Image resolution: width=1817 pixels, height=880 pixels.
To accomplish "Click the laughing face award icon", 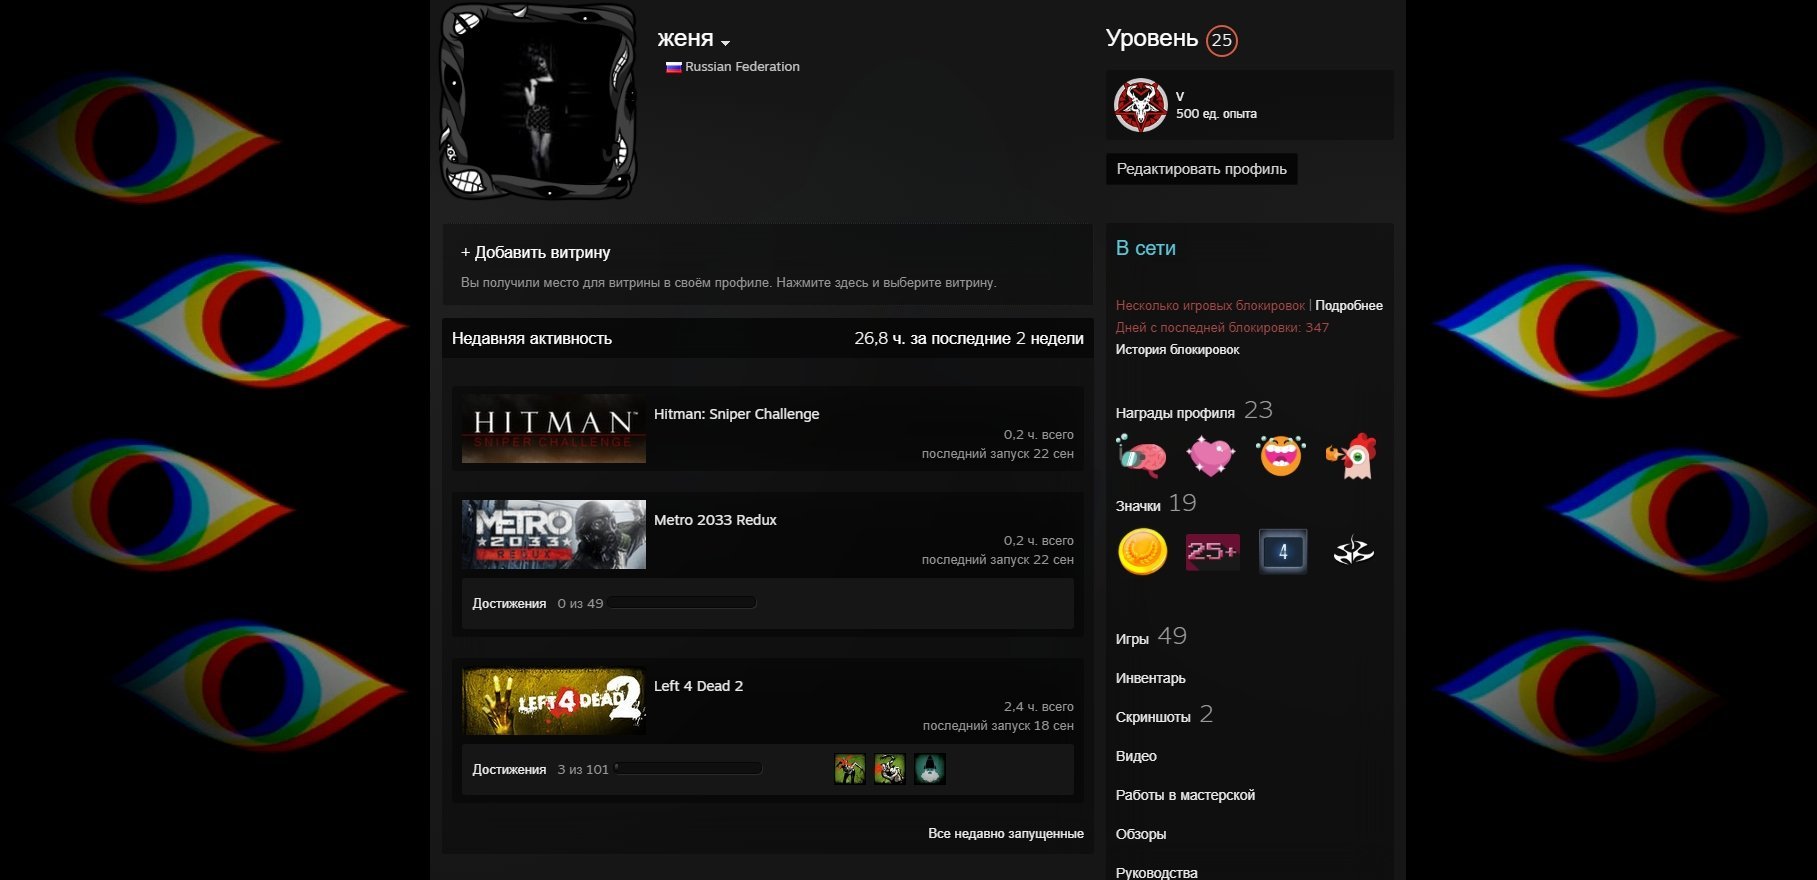I will tap(1281, 456).
